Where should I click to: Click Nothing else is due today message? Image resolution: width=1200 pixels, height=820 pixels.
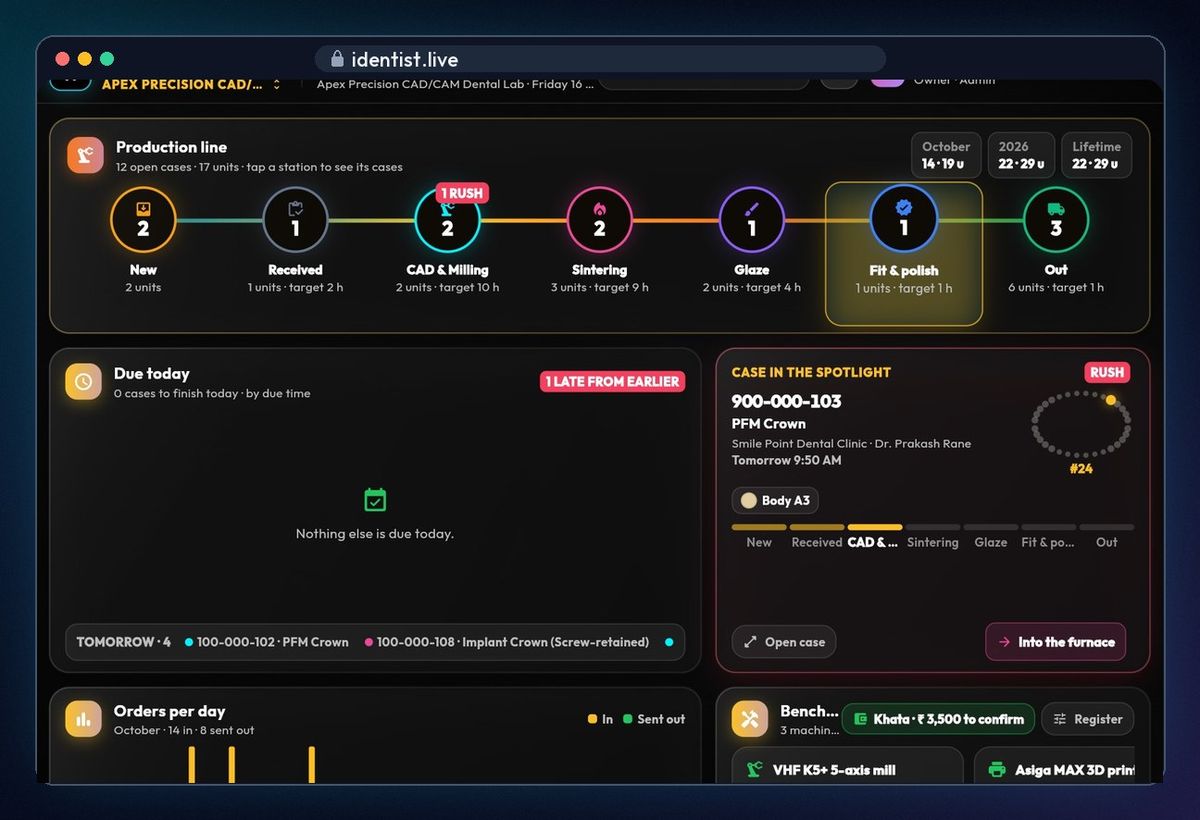point(375,534)
